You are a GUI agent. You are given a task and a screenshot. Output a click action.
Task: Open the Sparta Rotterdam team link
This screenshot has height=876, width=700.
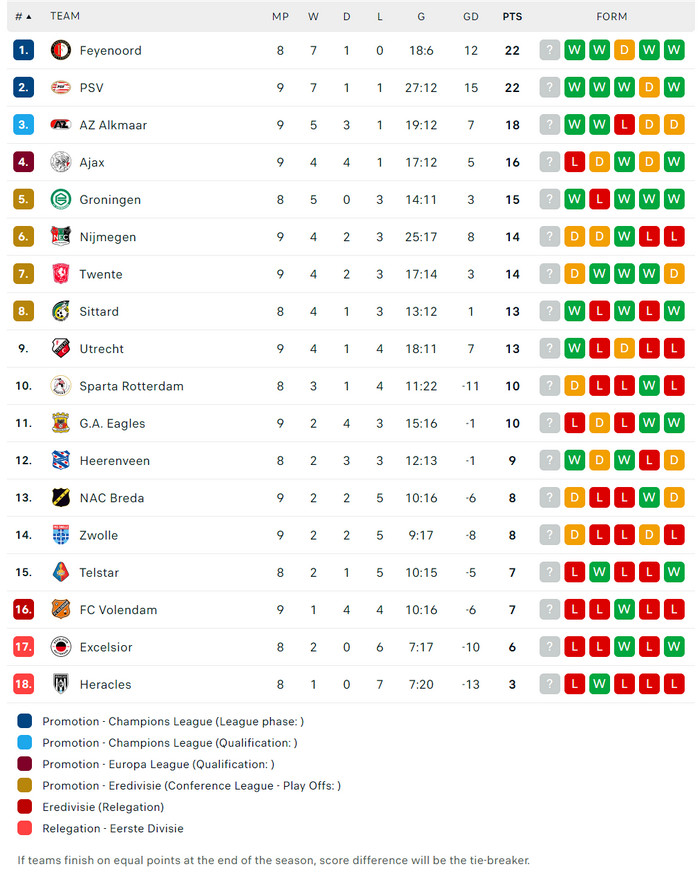131,386
